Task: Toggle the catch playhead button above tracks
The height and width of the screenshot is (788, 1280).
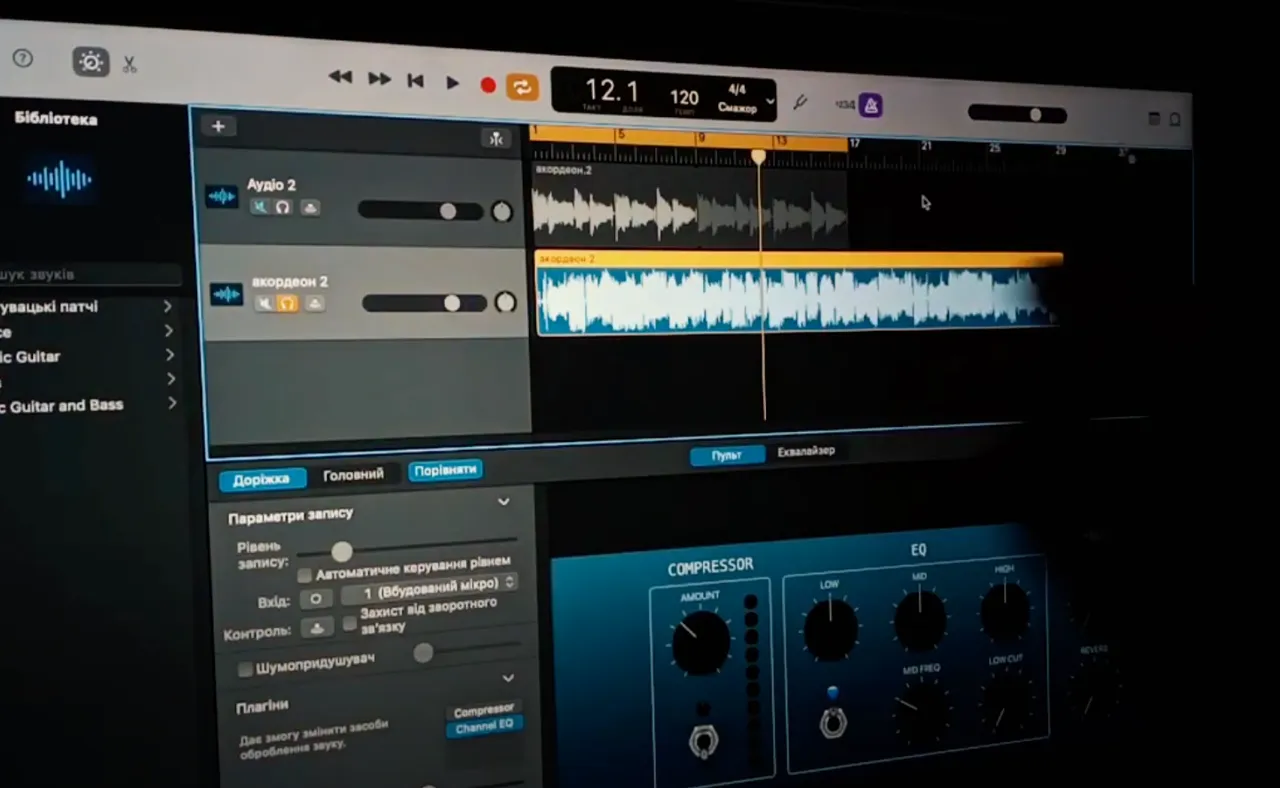Action: [496, 138]
